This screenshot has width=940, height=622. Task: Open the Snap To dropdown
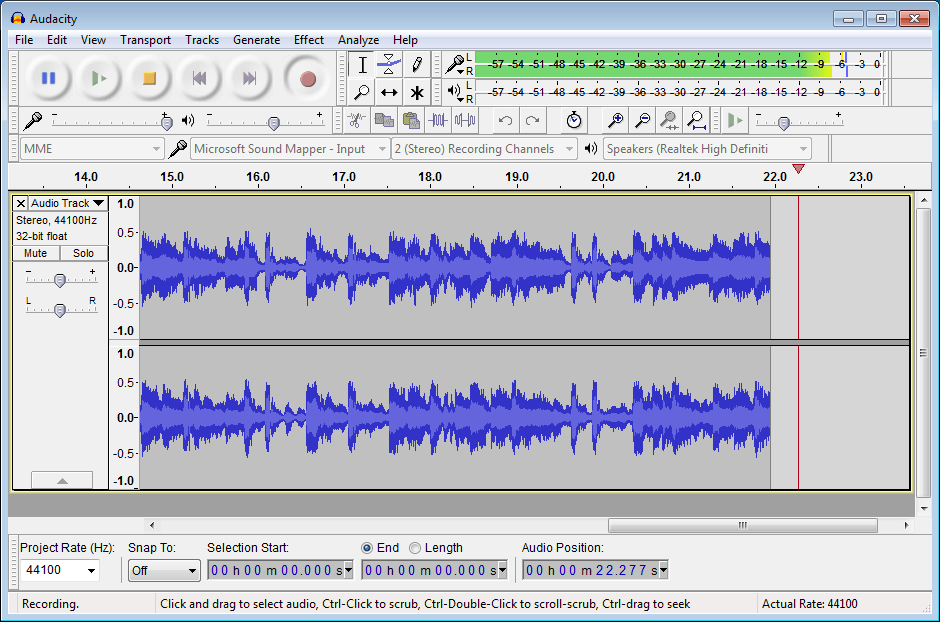pyautogui.click(x=163, y=571)
